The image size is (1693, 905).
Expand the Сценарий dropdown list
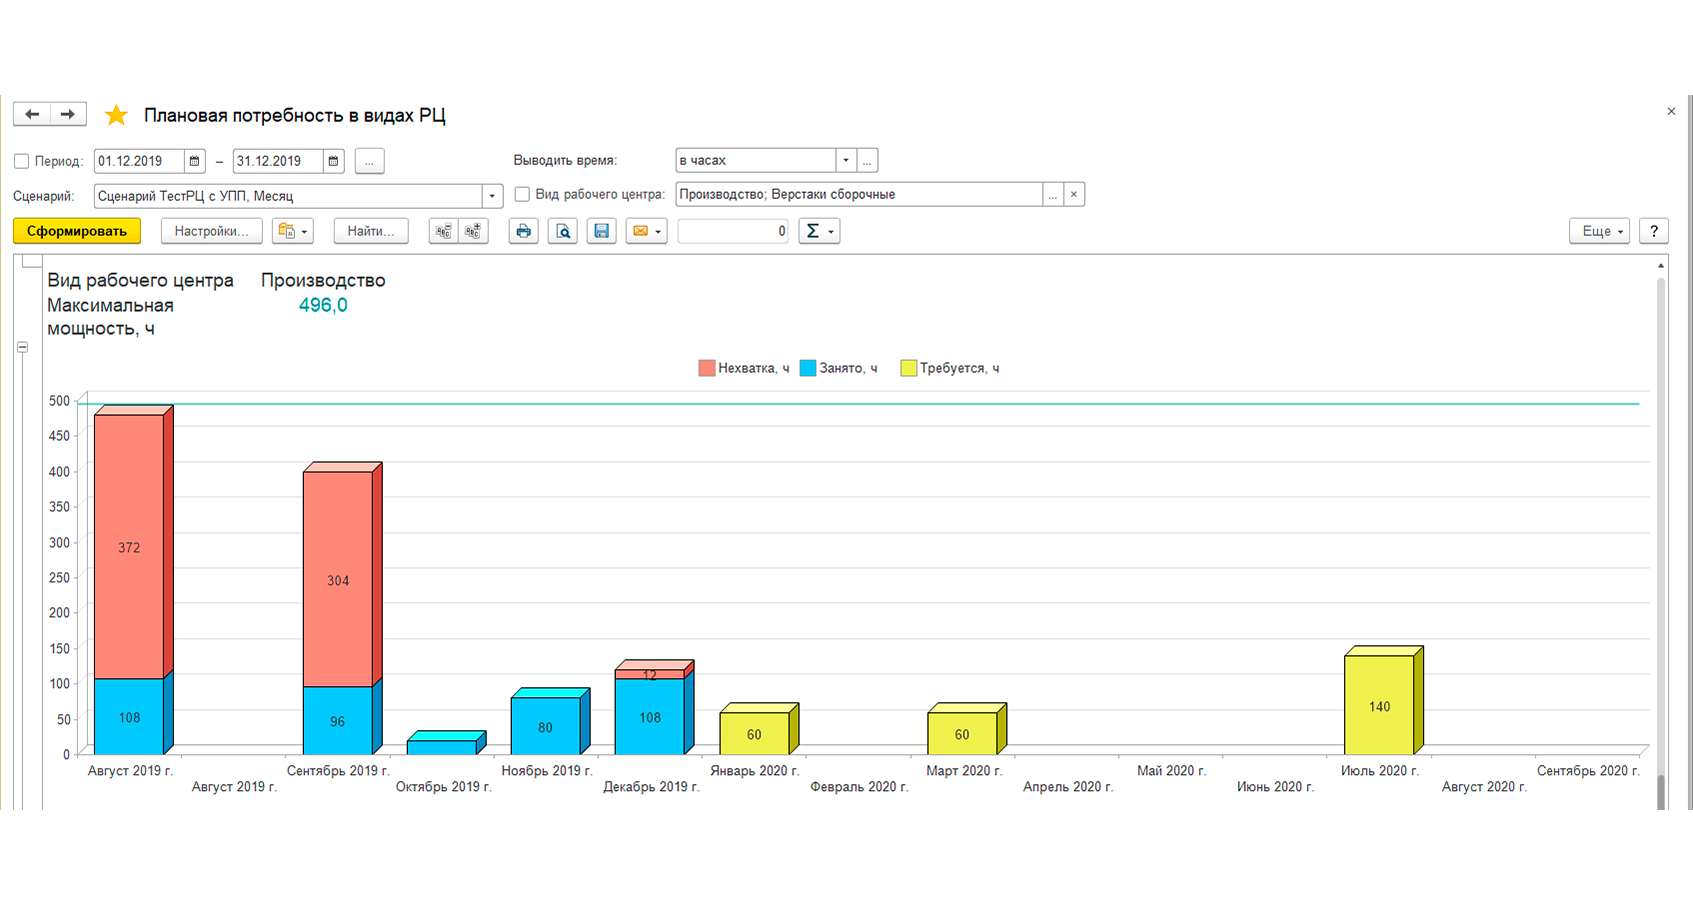pos(492,196)
